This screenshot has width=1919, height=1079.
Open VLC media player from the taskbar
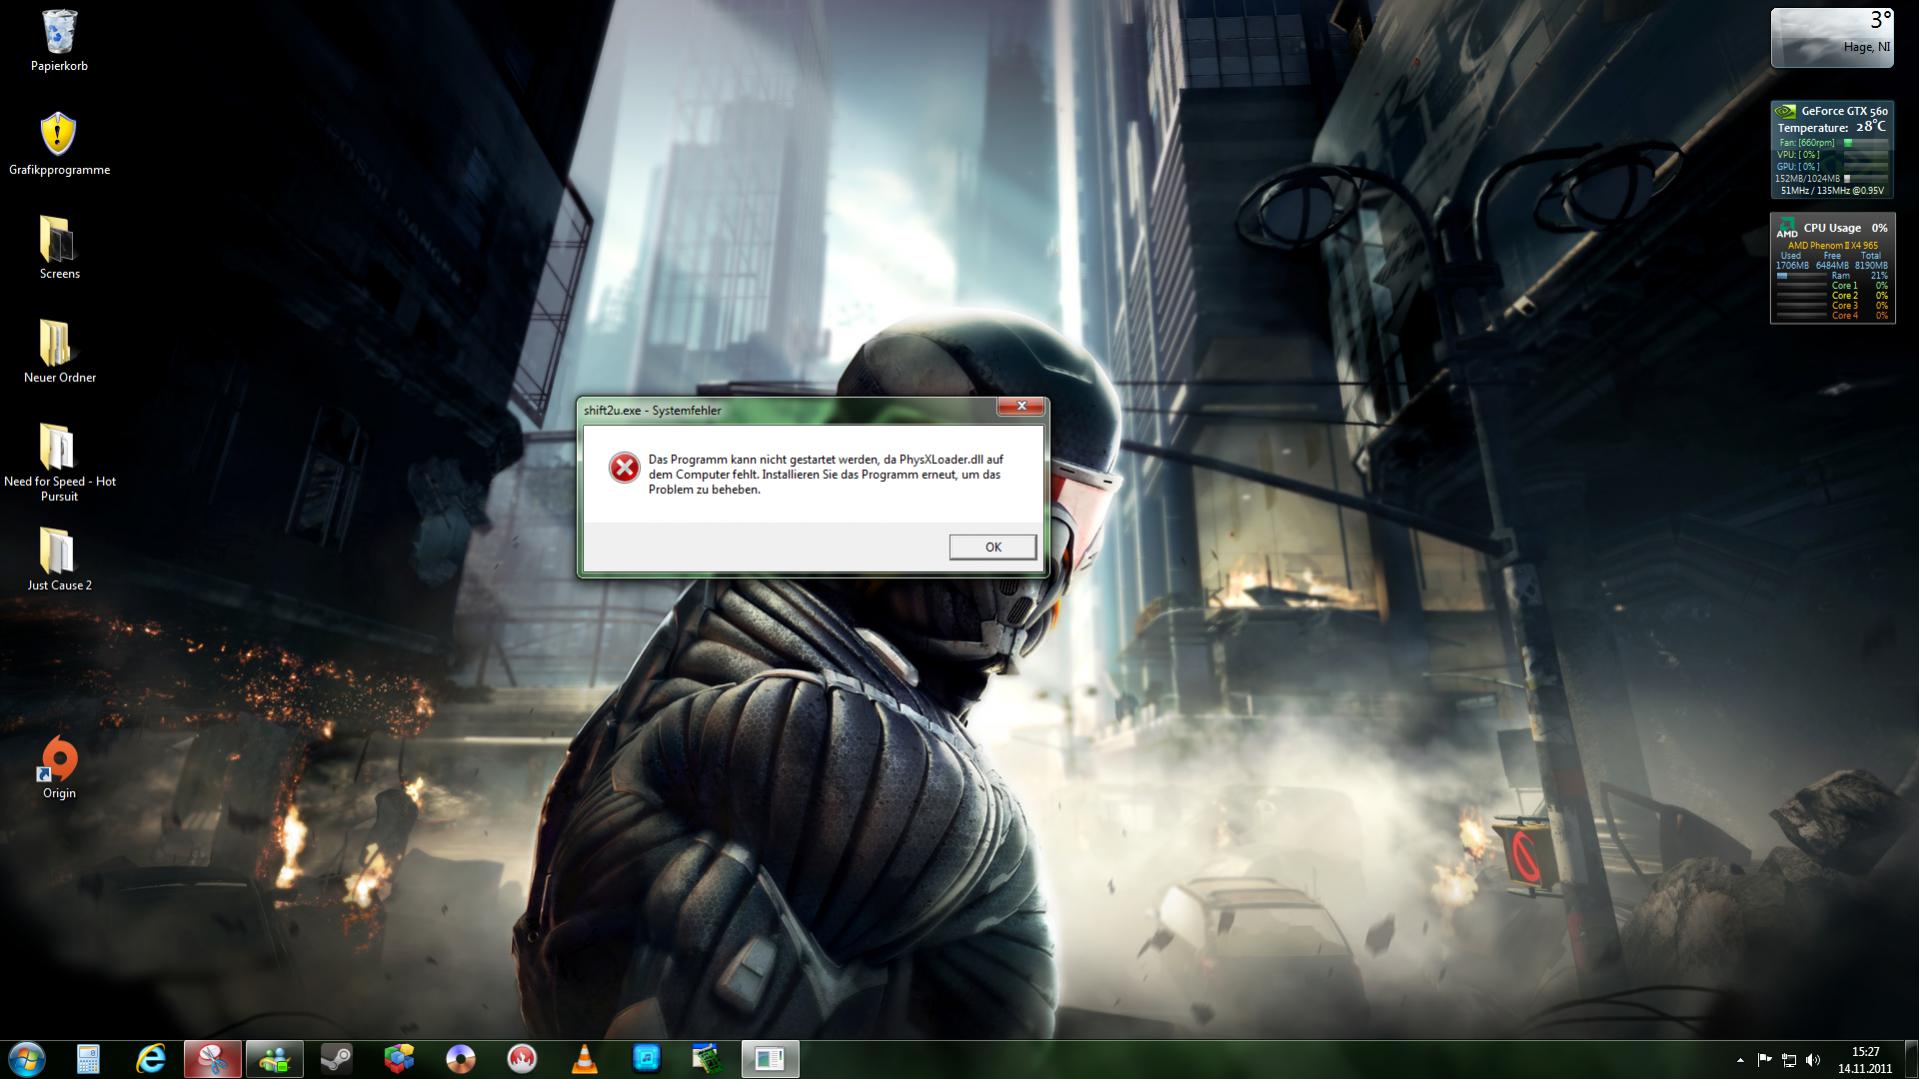pyautogui.click(x=584, y=1059)
